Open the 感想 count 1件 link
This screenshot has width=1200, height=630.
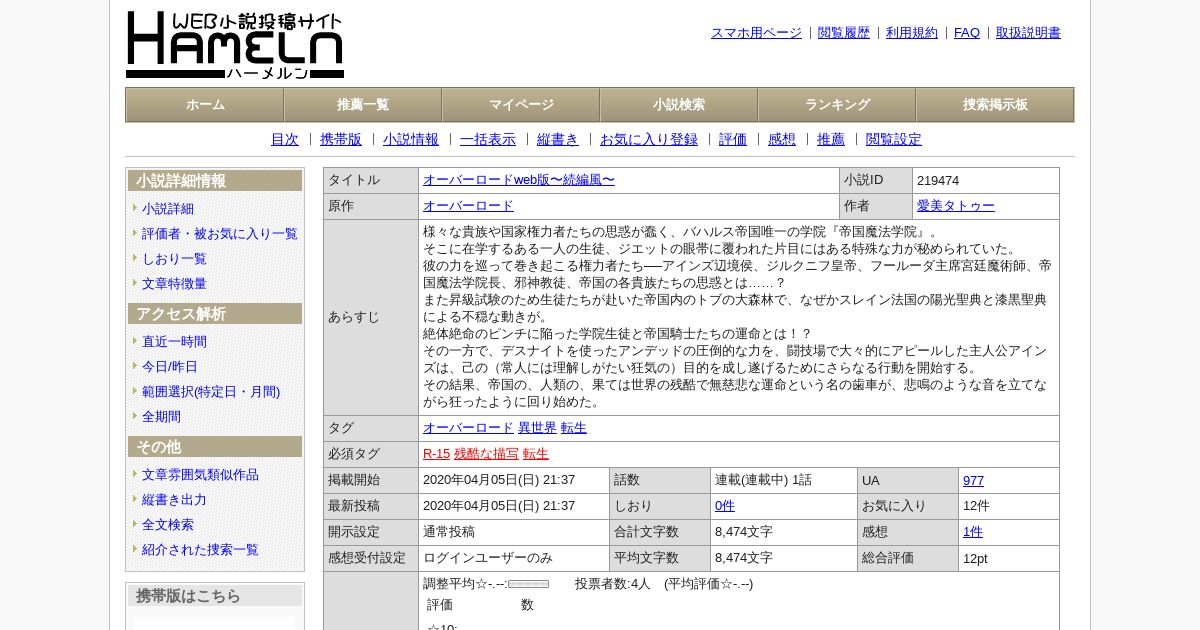[x=973, y=532]
